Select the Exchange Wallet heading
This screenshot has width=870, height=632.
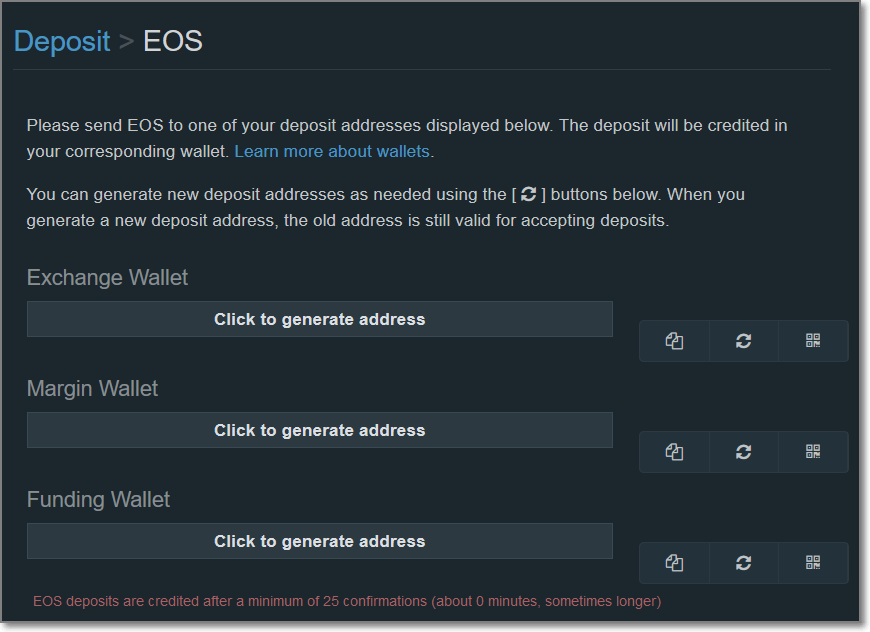pos(107,277)
